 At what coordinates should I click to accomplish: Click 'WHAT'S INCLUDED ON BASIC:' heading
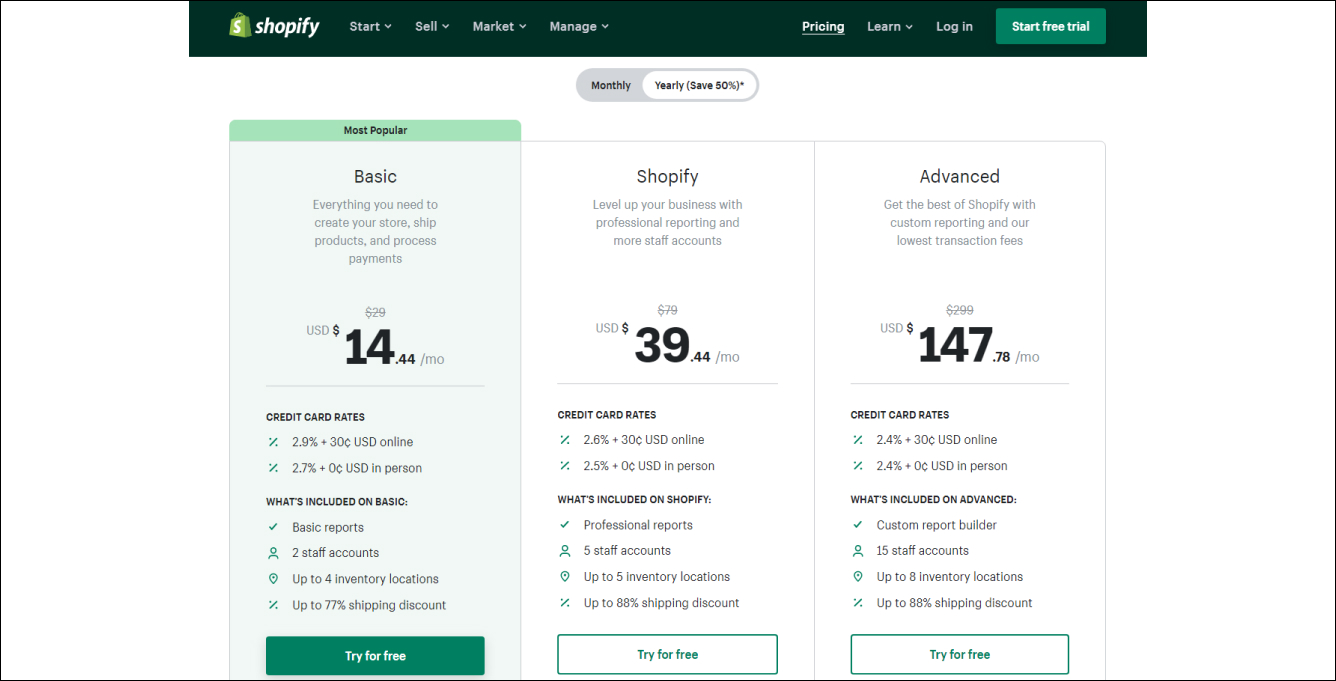[x=337, y=502]
